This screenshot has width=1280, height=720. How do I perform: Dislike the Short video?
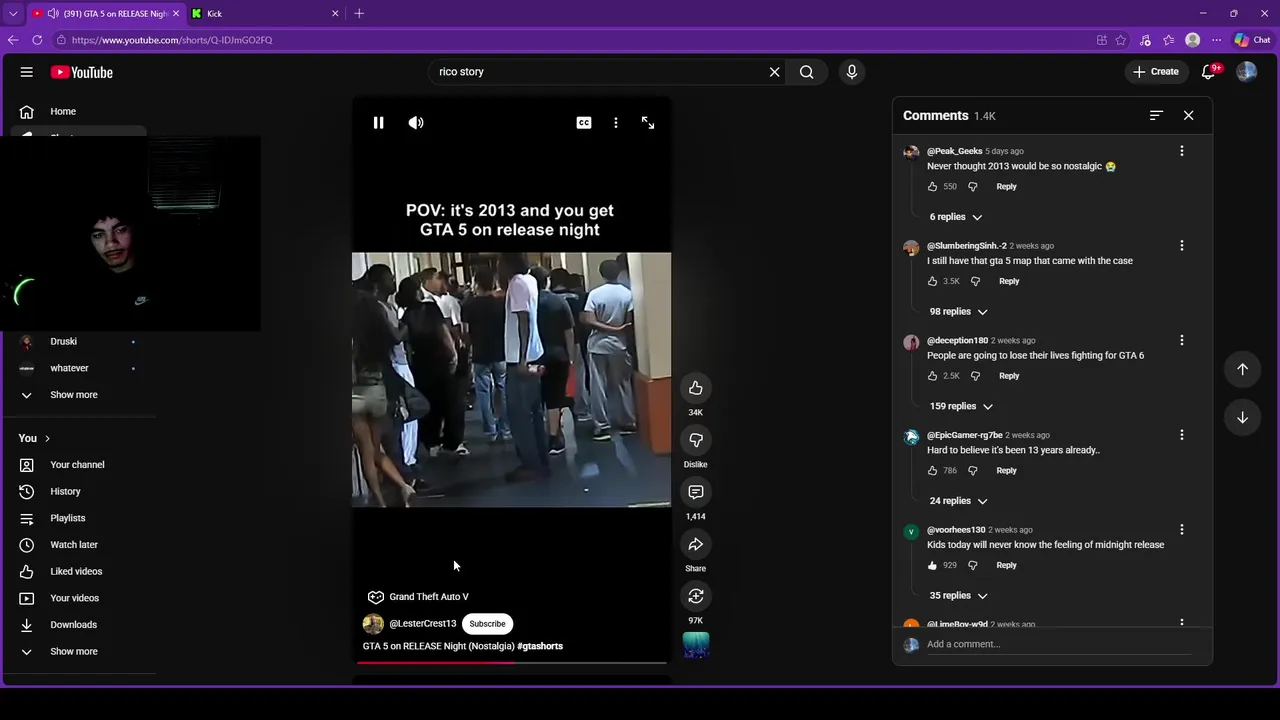pyautogui.click(x=696, y=440)
